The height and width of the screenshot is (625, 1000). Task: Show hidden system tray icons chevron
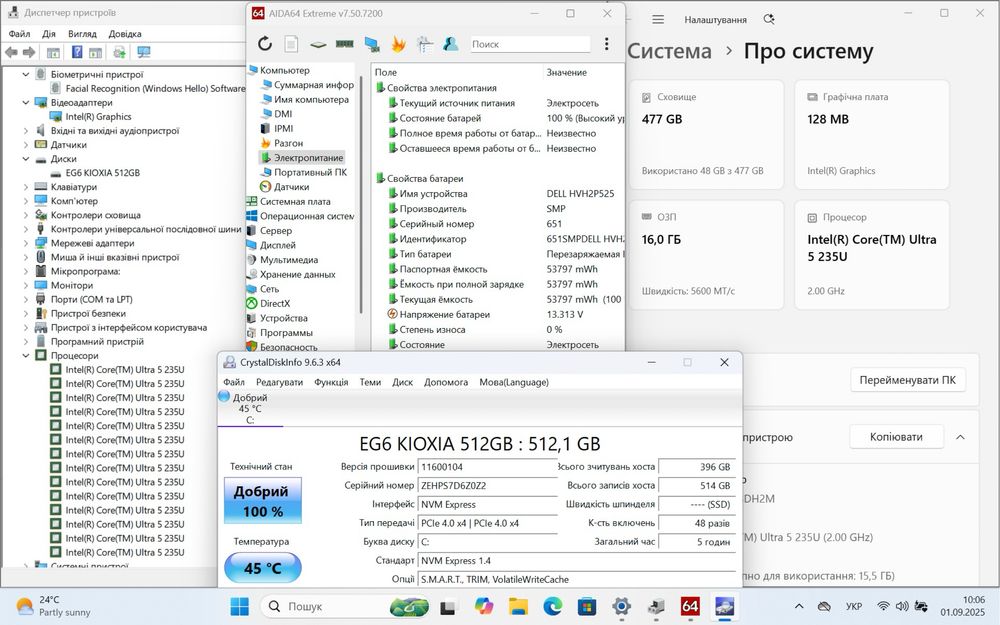[799, 606]
